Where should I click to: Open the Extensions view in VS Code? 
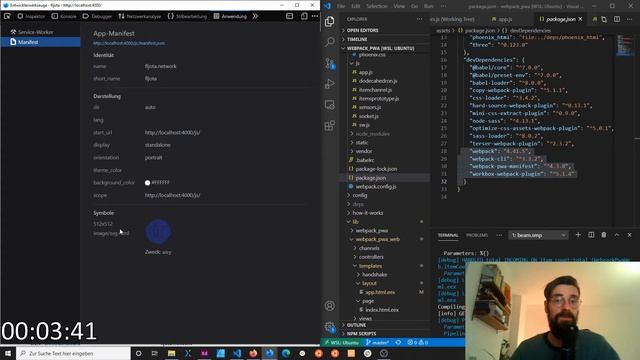[330, 125]
